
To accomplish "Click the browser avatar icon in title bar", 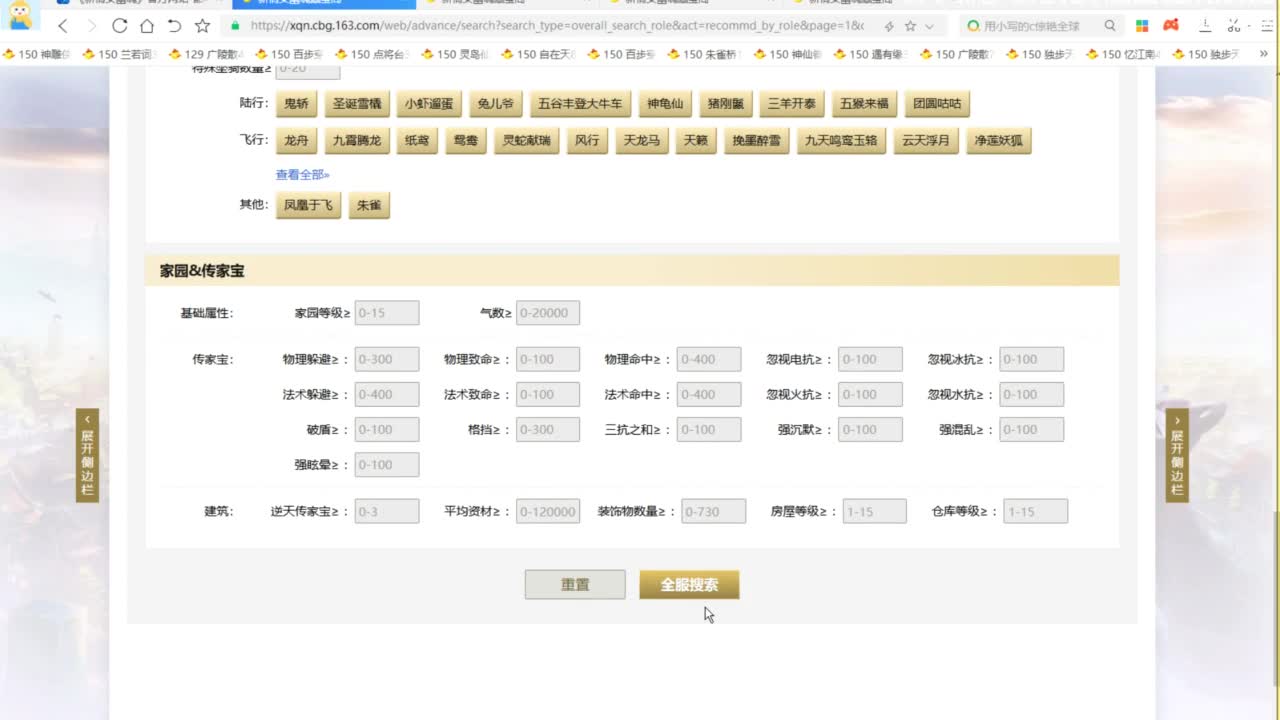I will pos(20,14).
